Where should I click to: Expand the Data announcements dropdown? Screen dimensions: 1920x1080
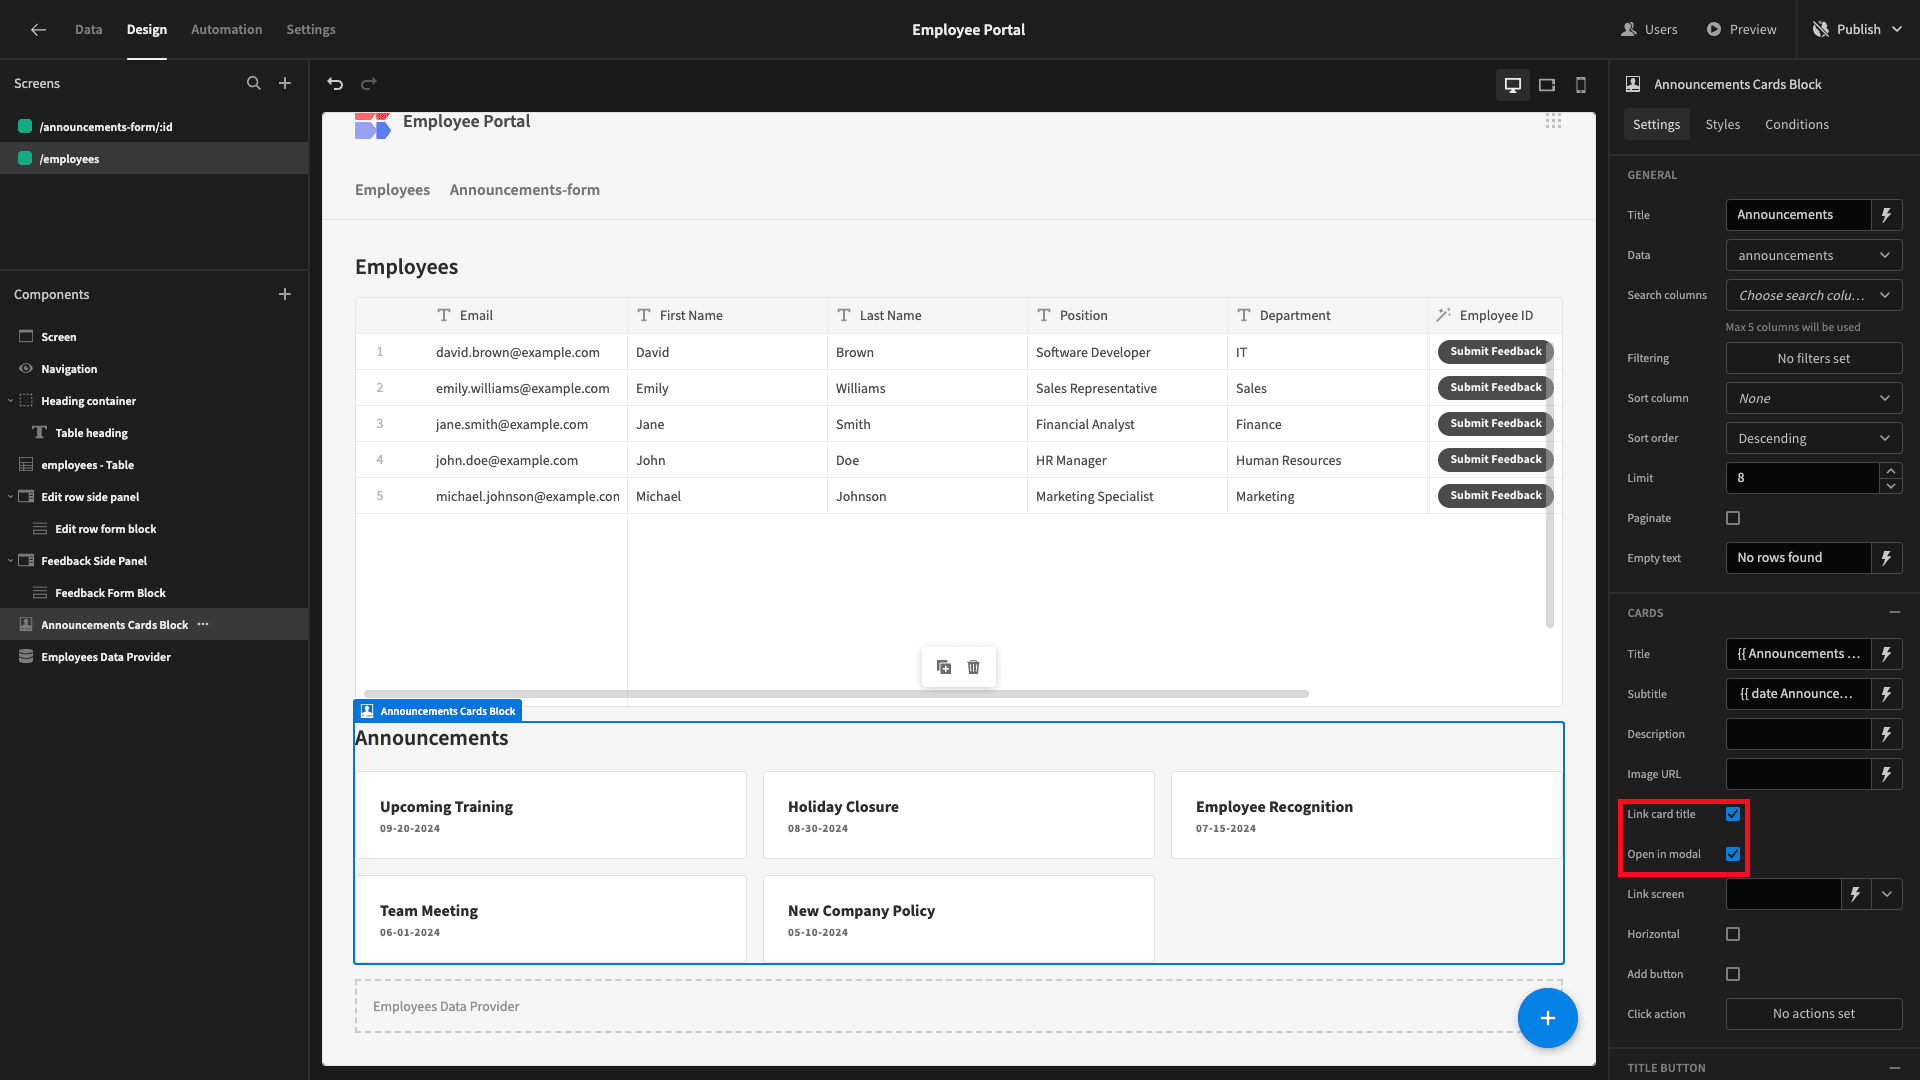(1814, 255)
